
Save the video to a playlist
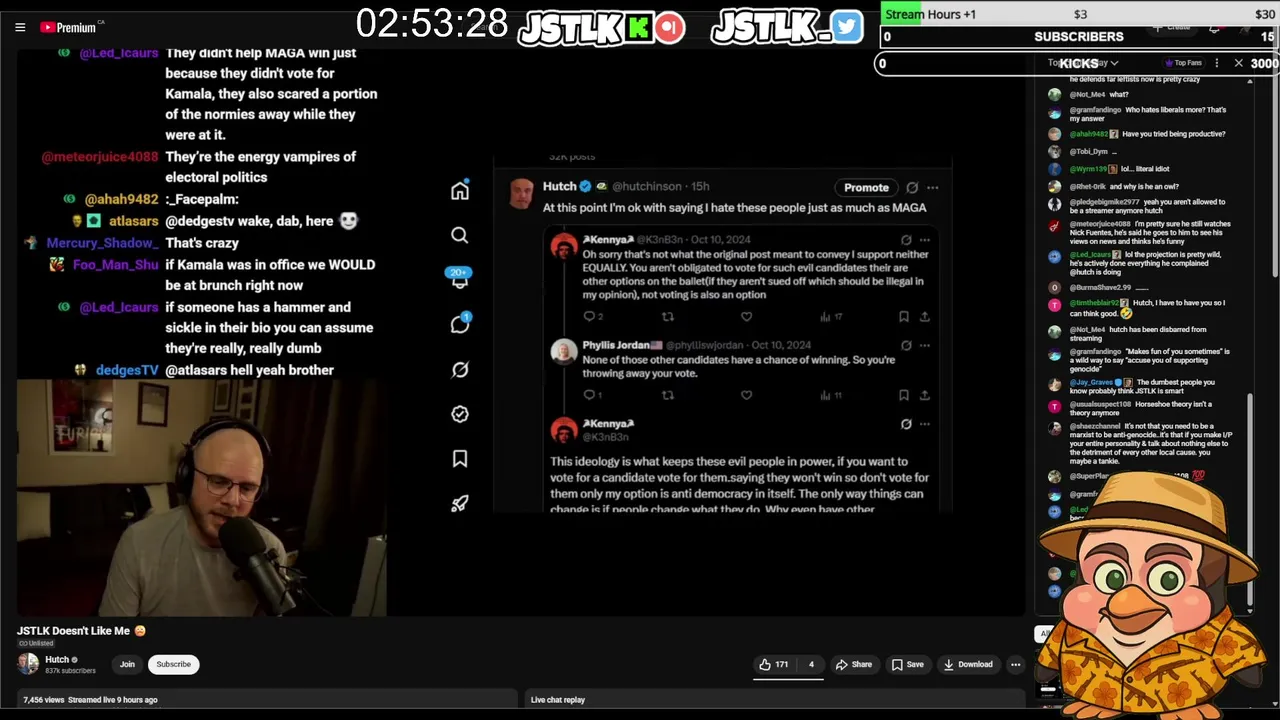click(908, 664)
